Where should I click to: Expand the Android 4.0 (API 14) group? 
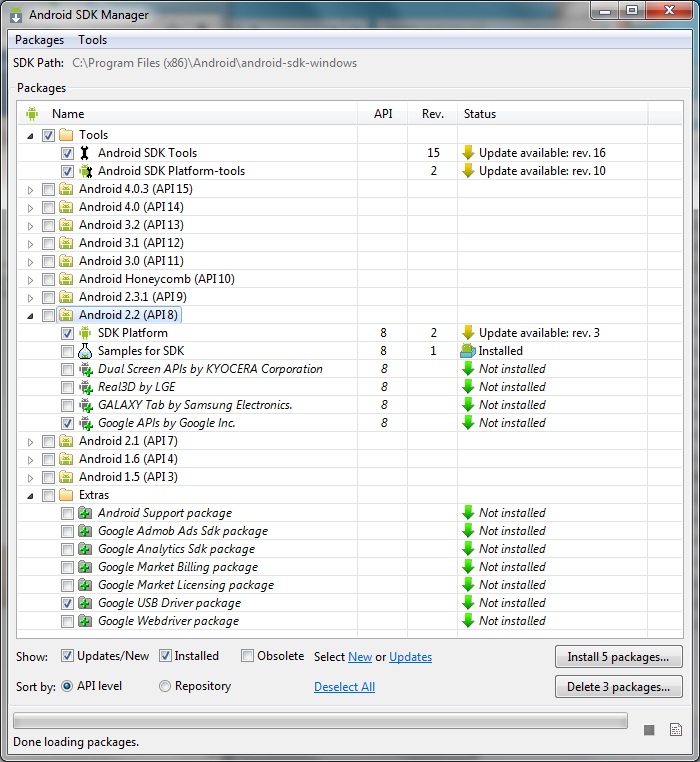(30, 208)
